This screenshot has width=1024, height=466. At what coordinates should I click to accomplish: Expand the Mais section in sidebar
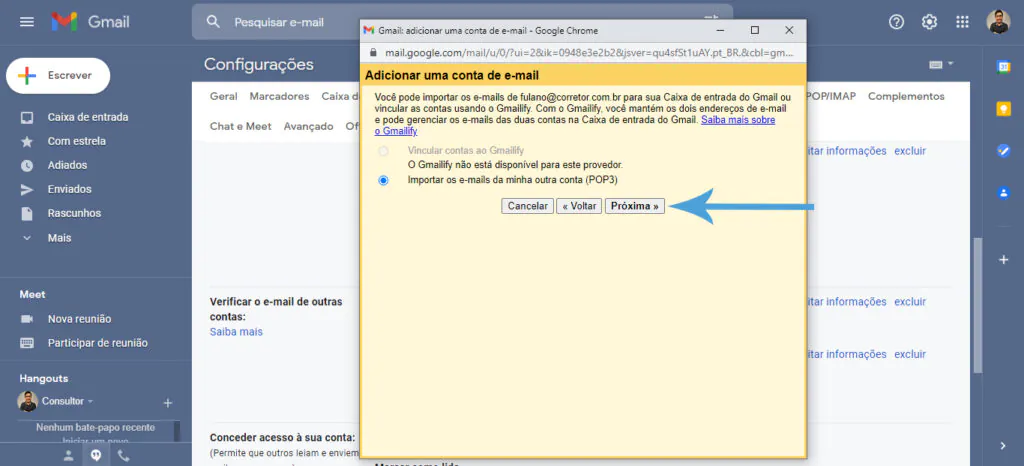(59, 238)
